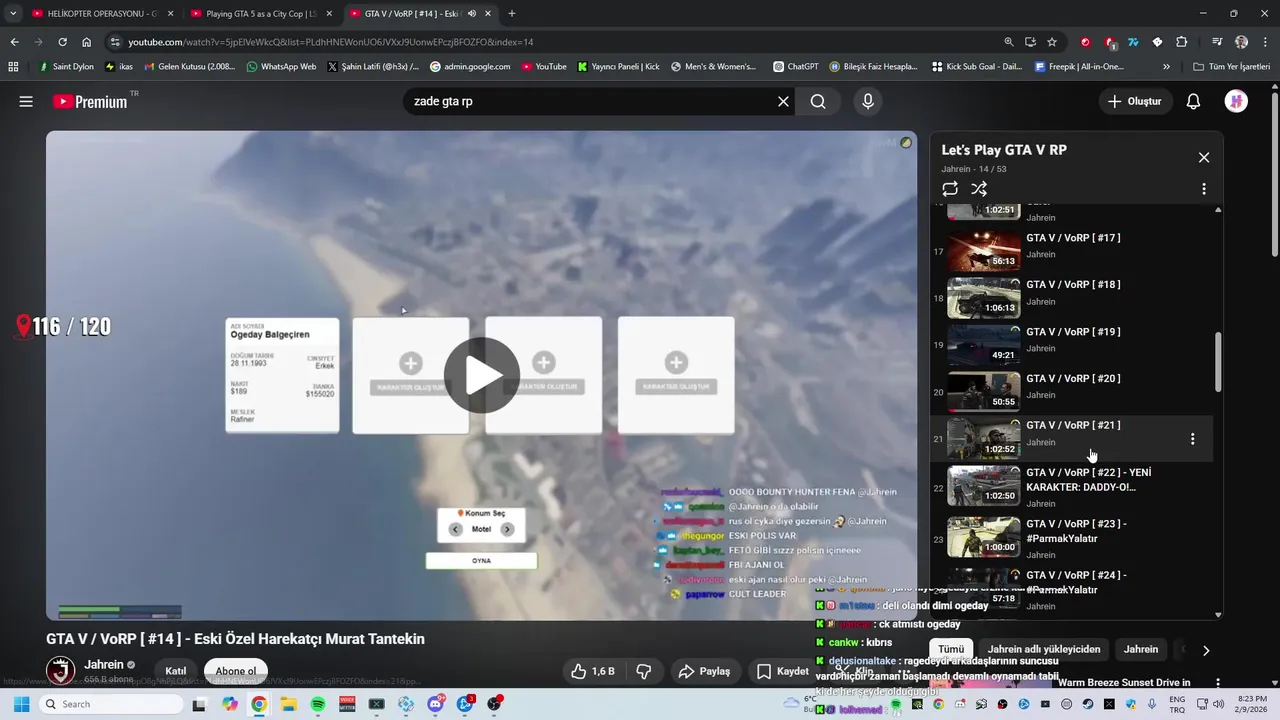Bookmark this page with the star icon
1280x720 pixels.
pyautogui.click(x=1052, y=42)
